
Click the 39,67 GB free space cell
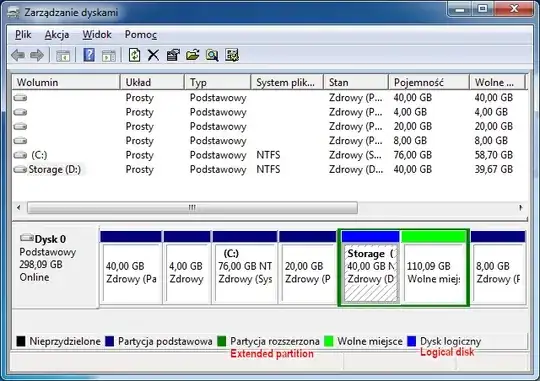[x=494, y=169]
